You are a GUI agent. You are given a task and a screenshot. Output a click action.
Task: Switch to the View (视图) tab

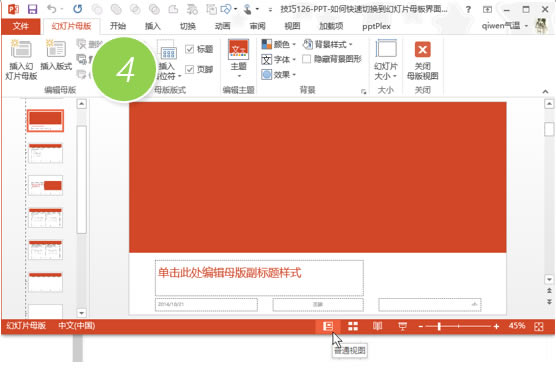click(x=292, y=26)
